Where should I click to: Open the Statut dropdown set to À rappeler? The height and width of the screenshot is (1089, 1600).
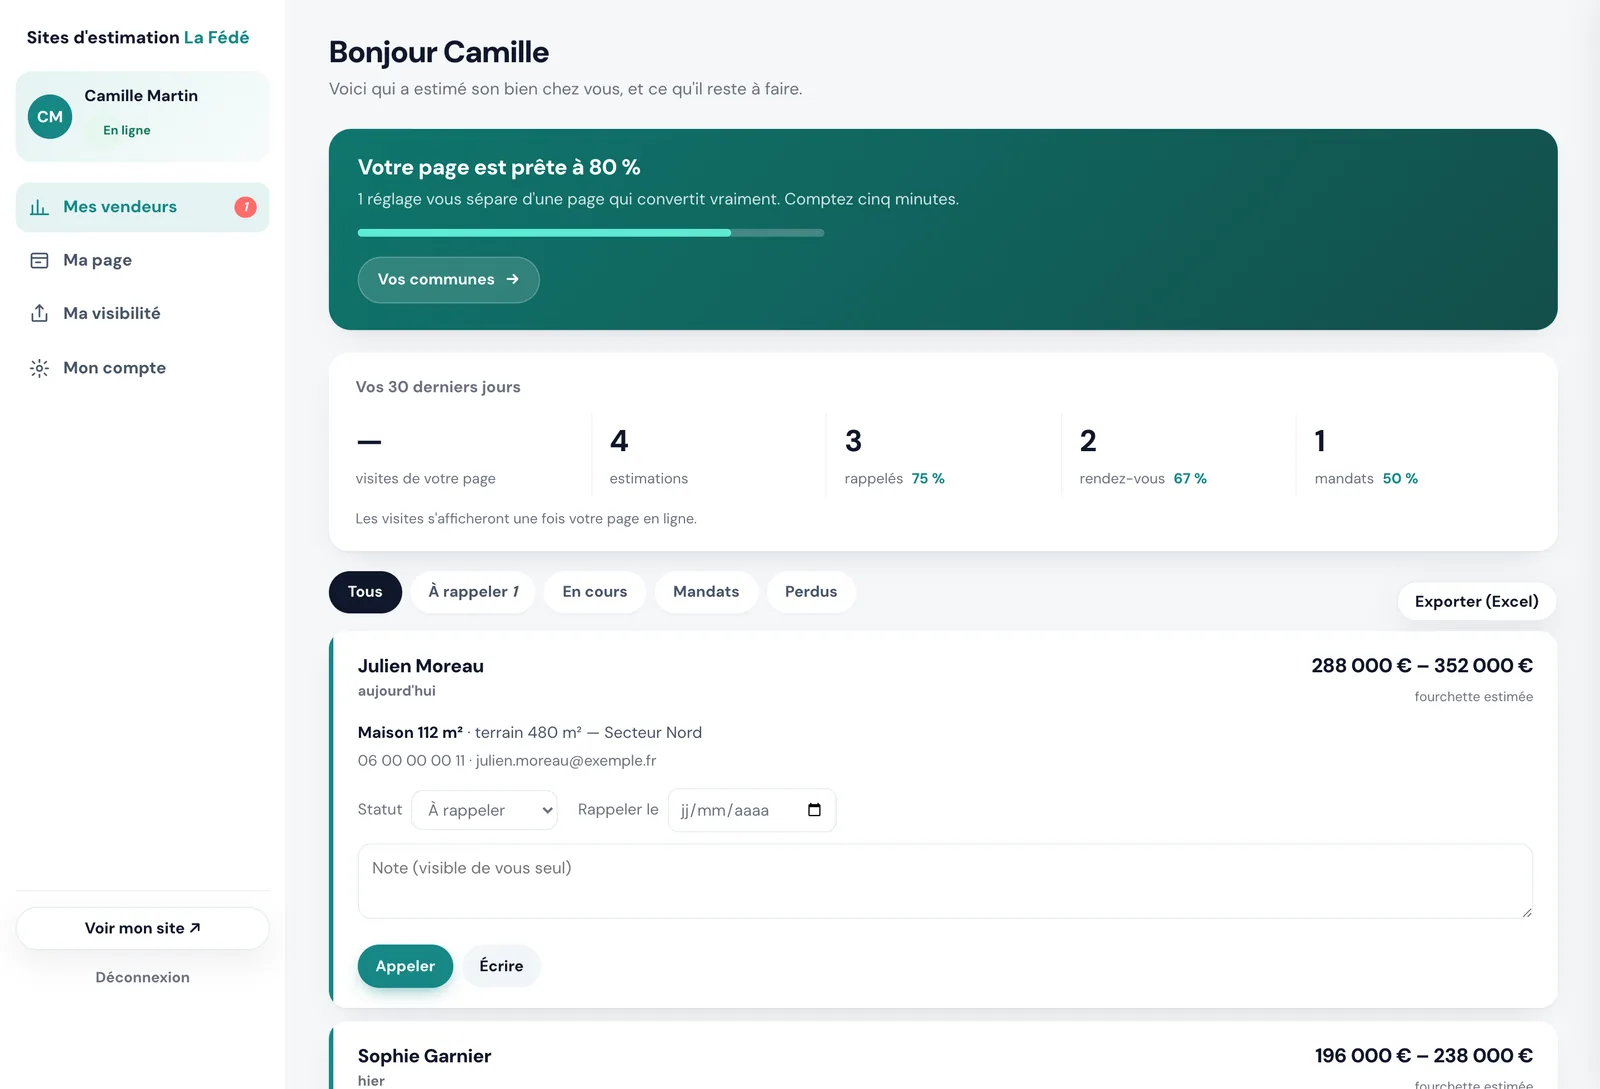(x=485, y=810)
